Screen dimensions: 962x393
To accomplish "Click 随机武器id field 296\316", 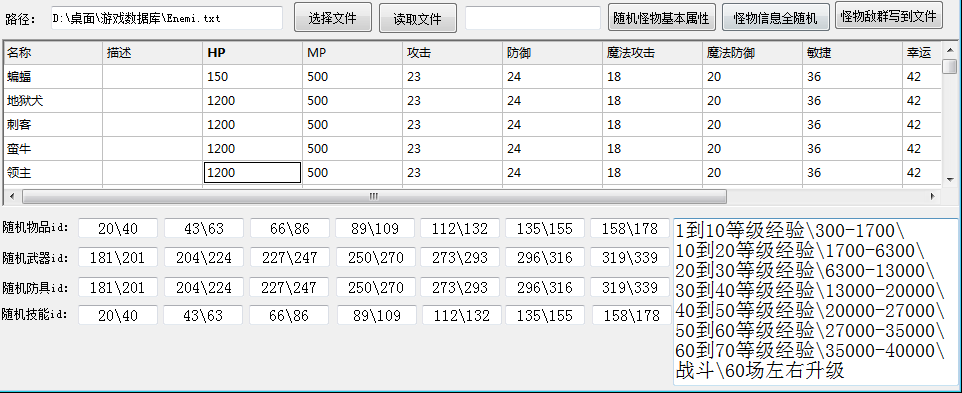I will click(x=545, y=258).
